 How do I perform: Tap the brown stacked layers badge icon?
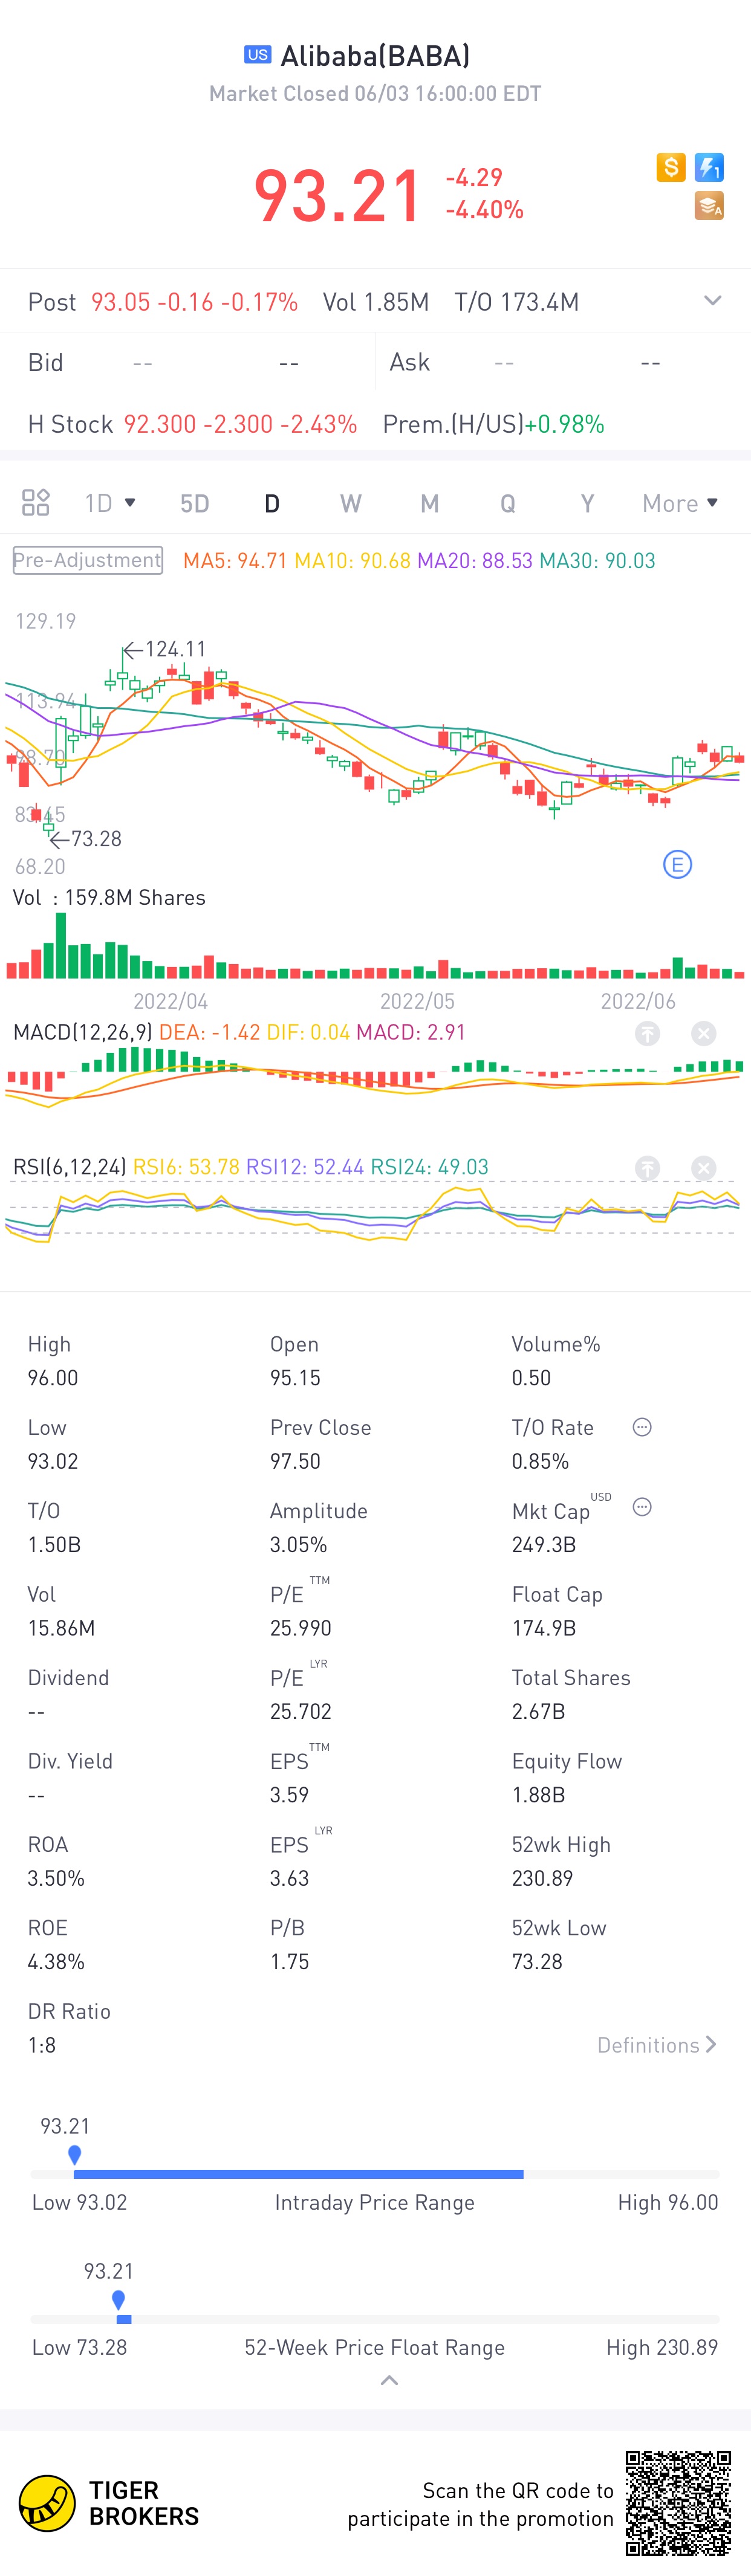pyautogui.click(x=709, y=206)
